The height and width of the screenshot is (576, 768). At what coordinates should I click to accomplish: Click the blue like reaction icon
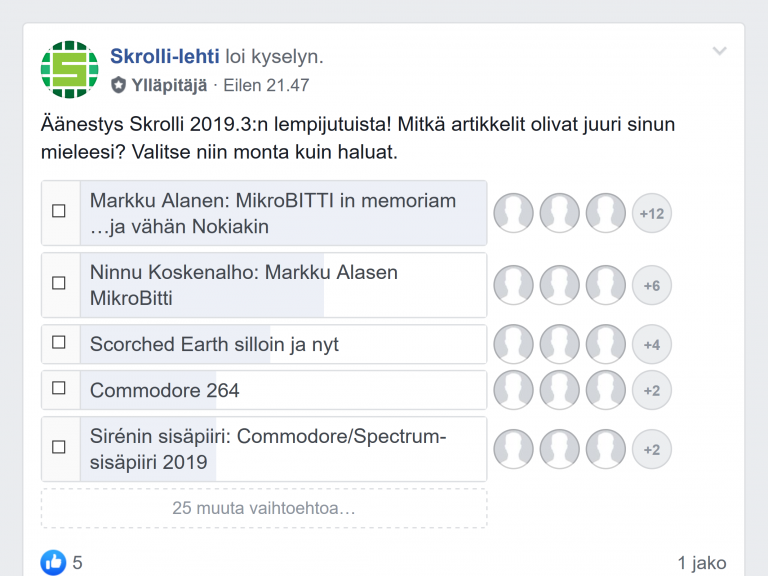coord(53,563)
